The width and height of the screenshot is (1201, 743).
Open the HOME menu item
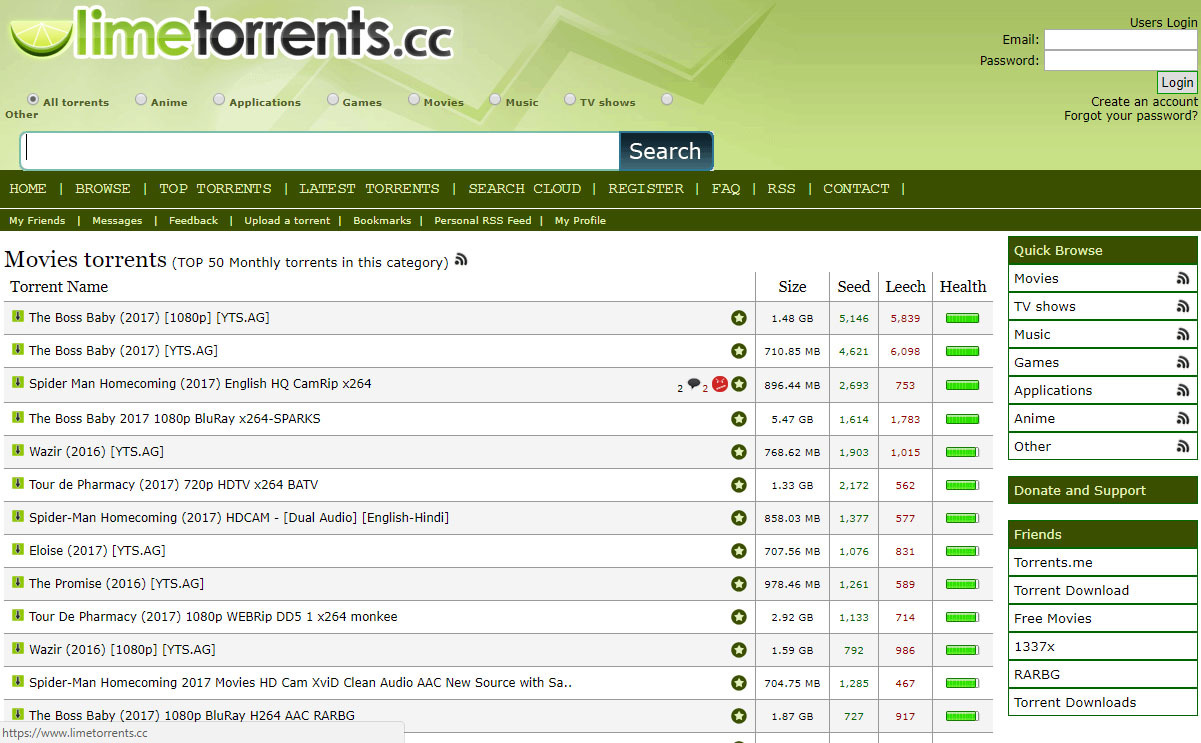pos(28,188)
